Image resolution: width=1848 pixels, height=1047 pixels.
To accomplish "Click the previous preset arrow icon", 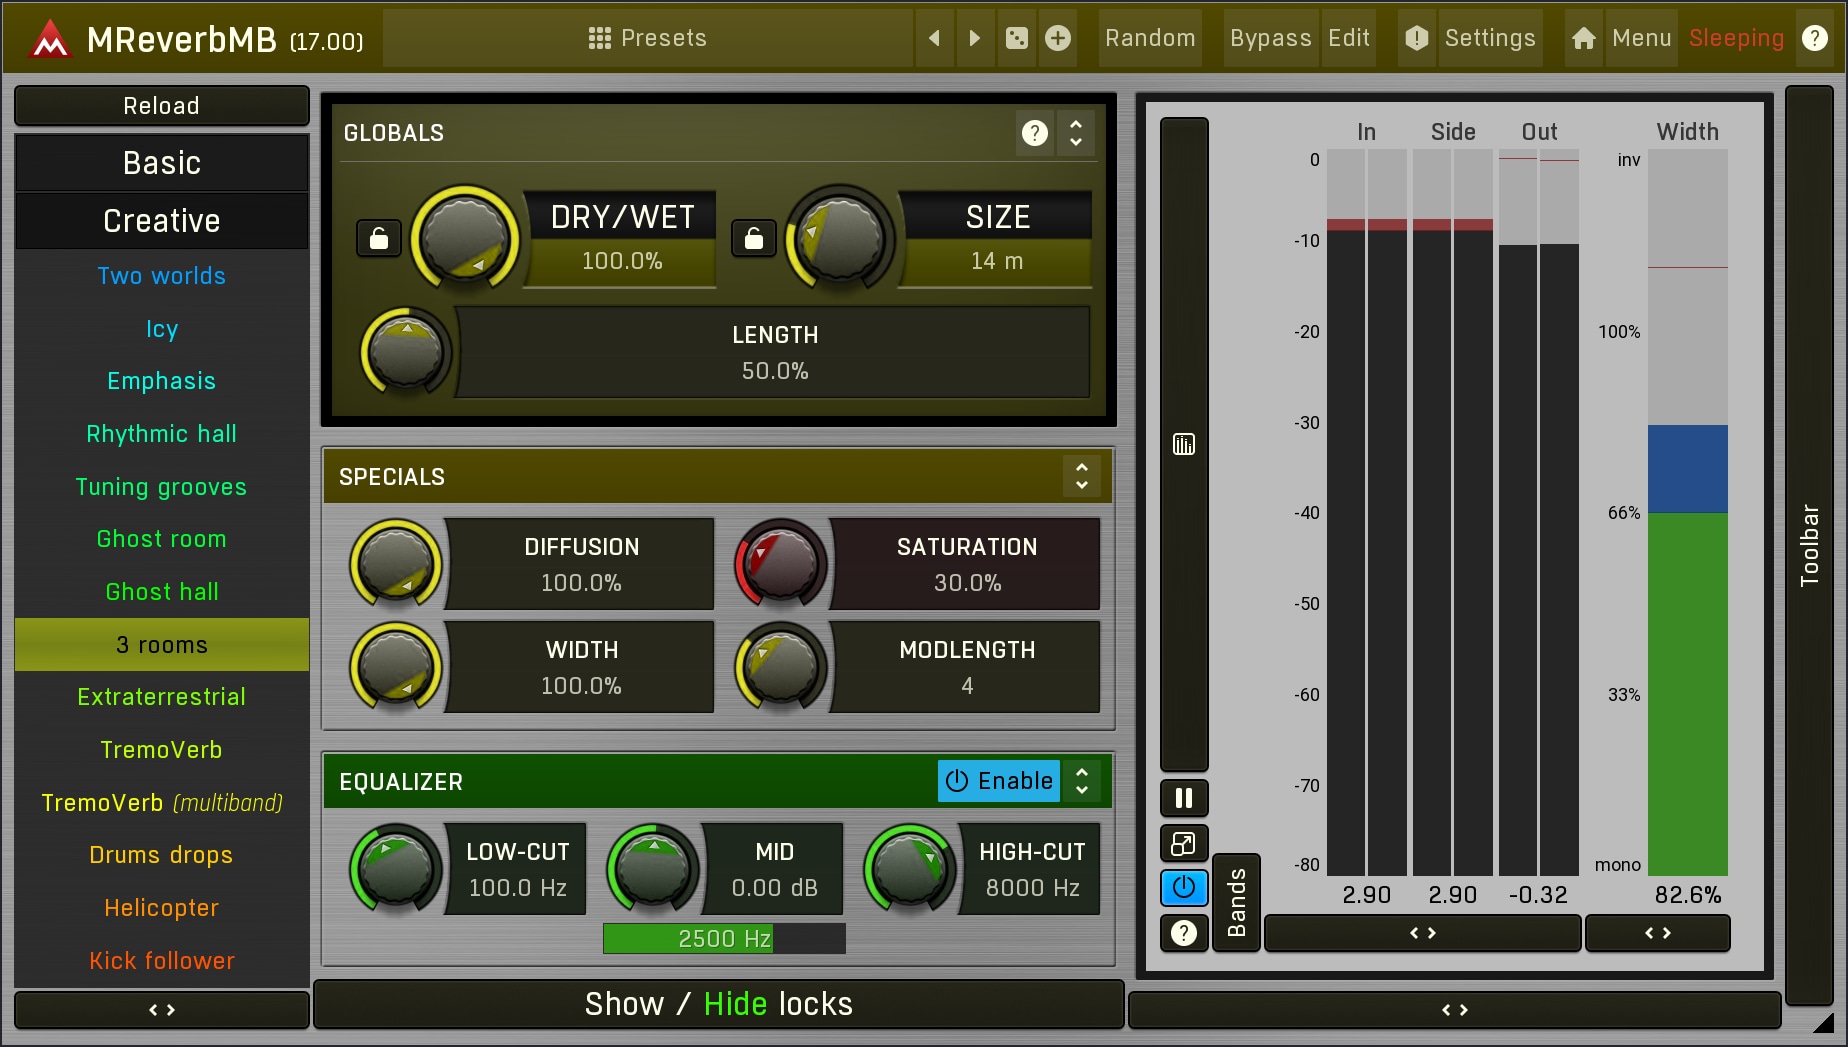I will (x=934, y=38).
